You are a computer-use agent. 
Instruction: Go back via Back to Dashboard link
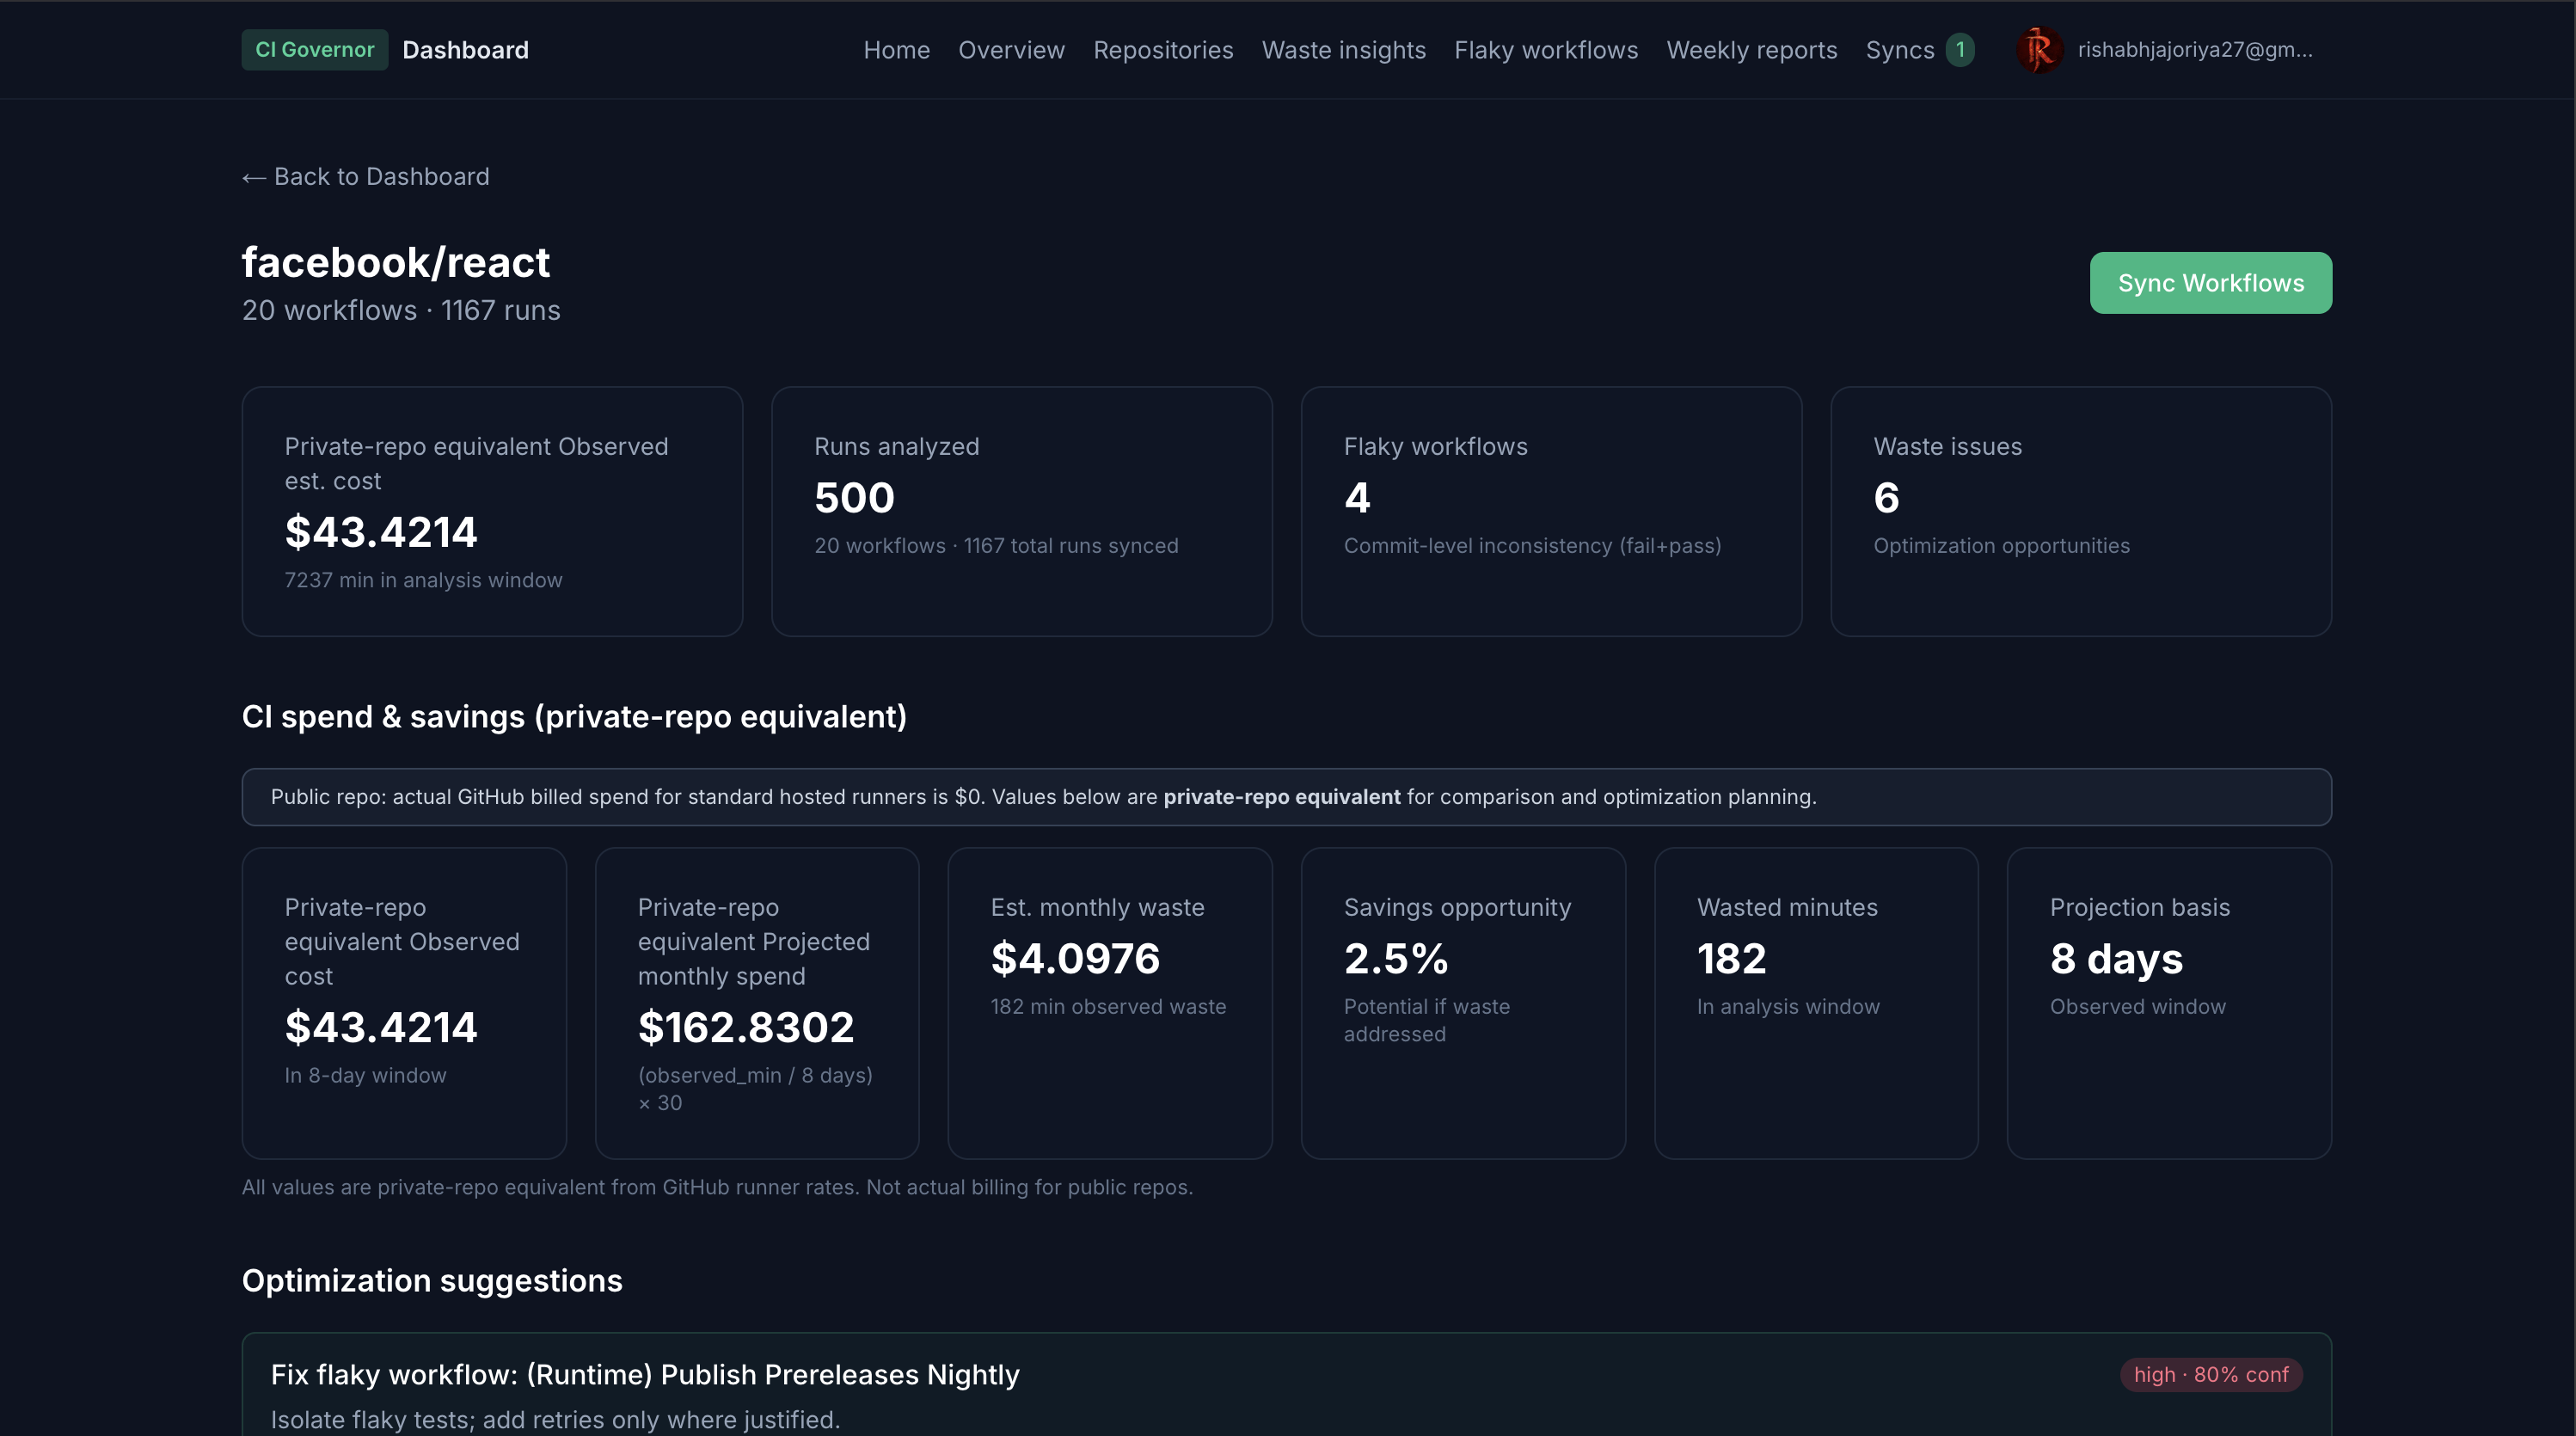coord(366,177)
